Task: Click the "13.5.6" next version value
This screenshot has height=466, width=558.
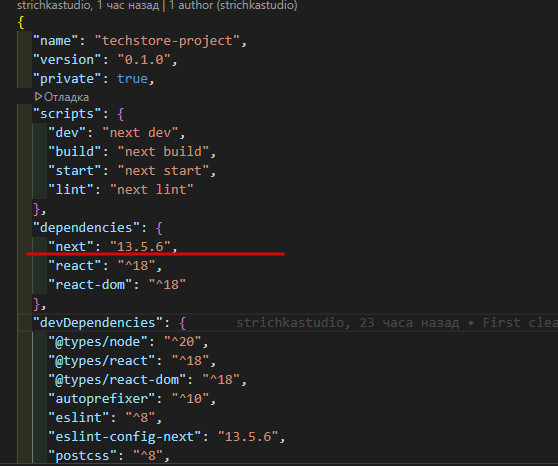Action: [140, 247]
